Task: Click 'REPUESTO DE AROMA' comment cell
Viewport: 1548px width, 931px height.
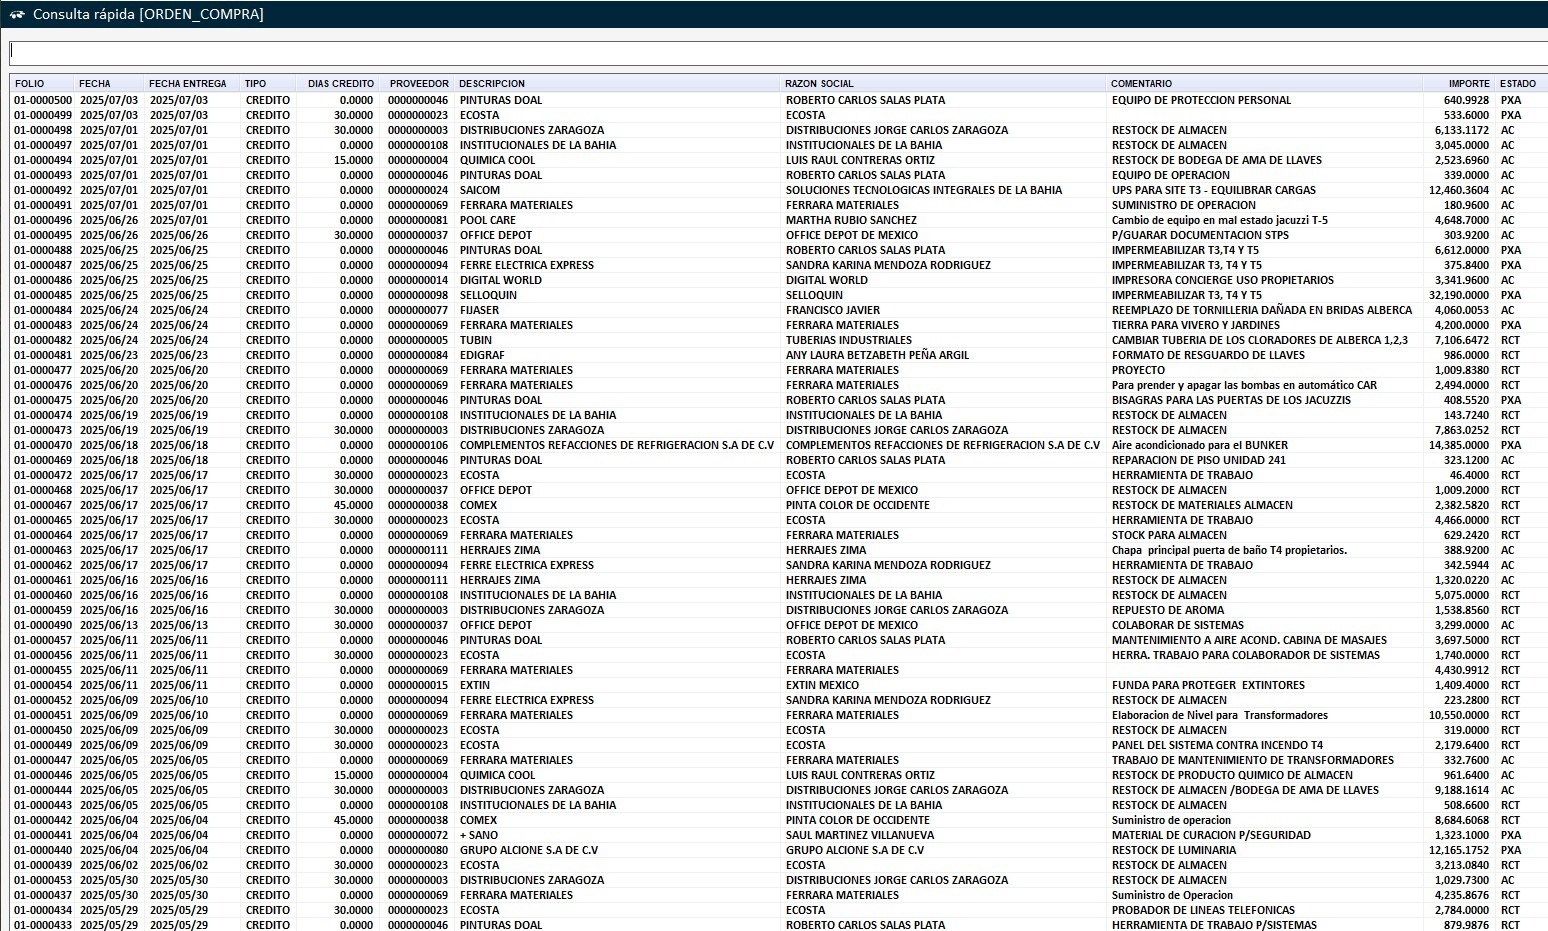Action: (1167, 610)
